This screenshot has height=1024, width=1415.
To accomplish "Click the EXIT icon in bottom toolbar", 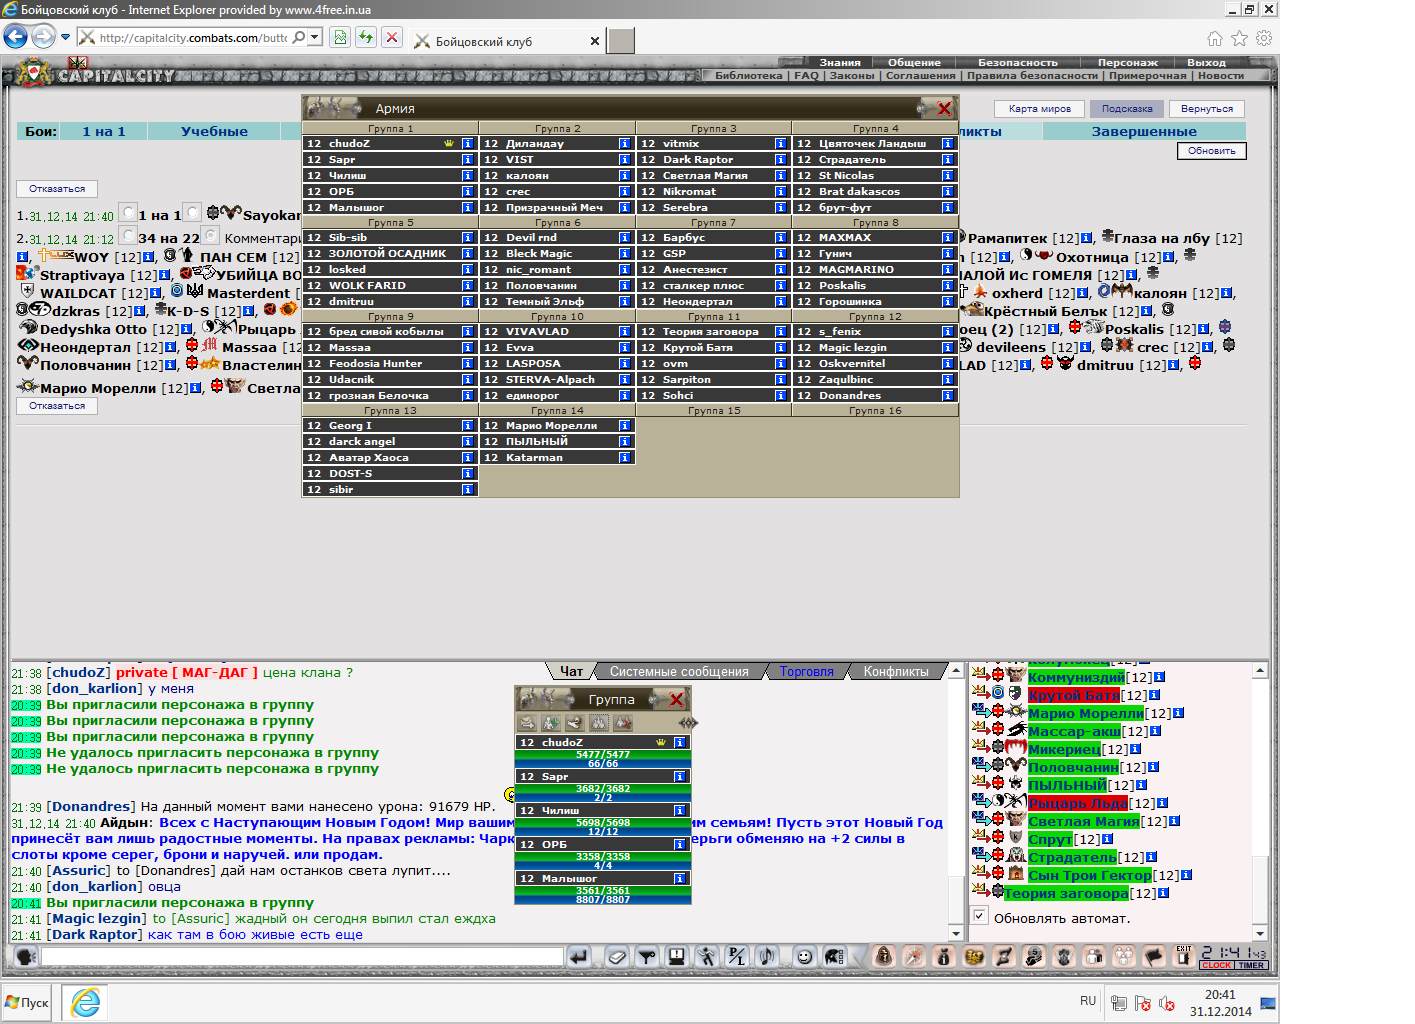I will tap(1184, 956).
